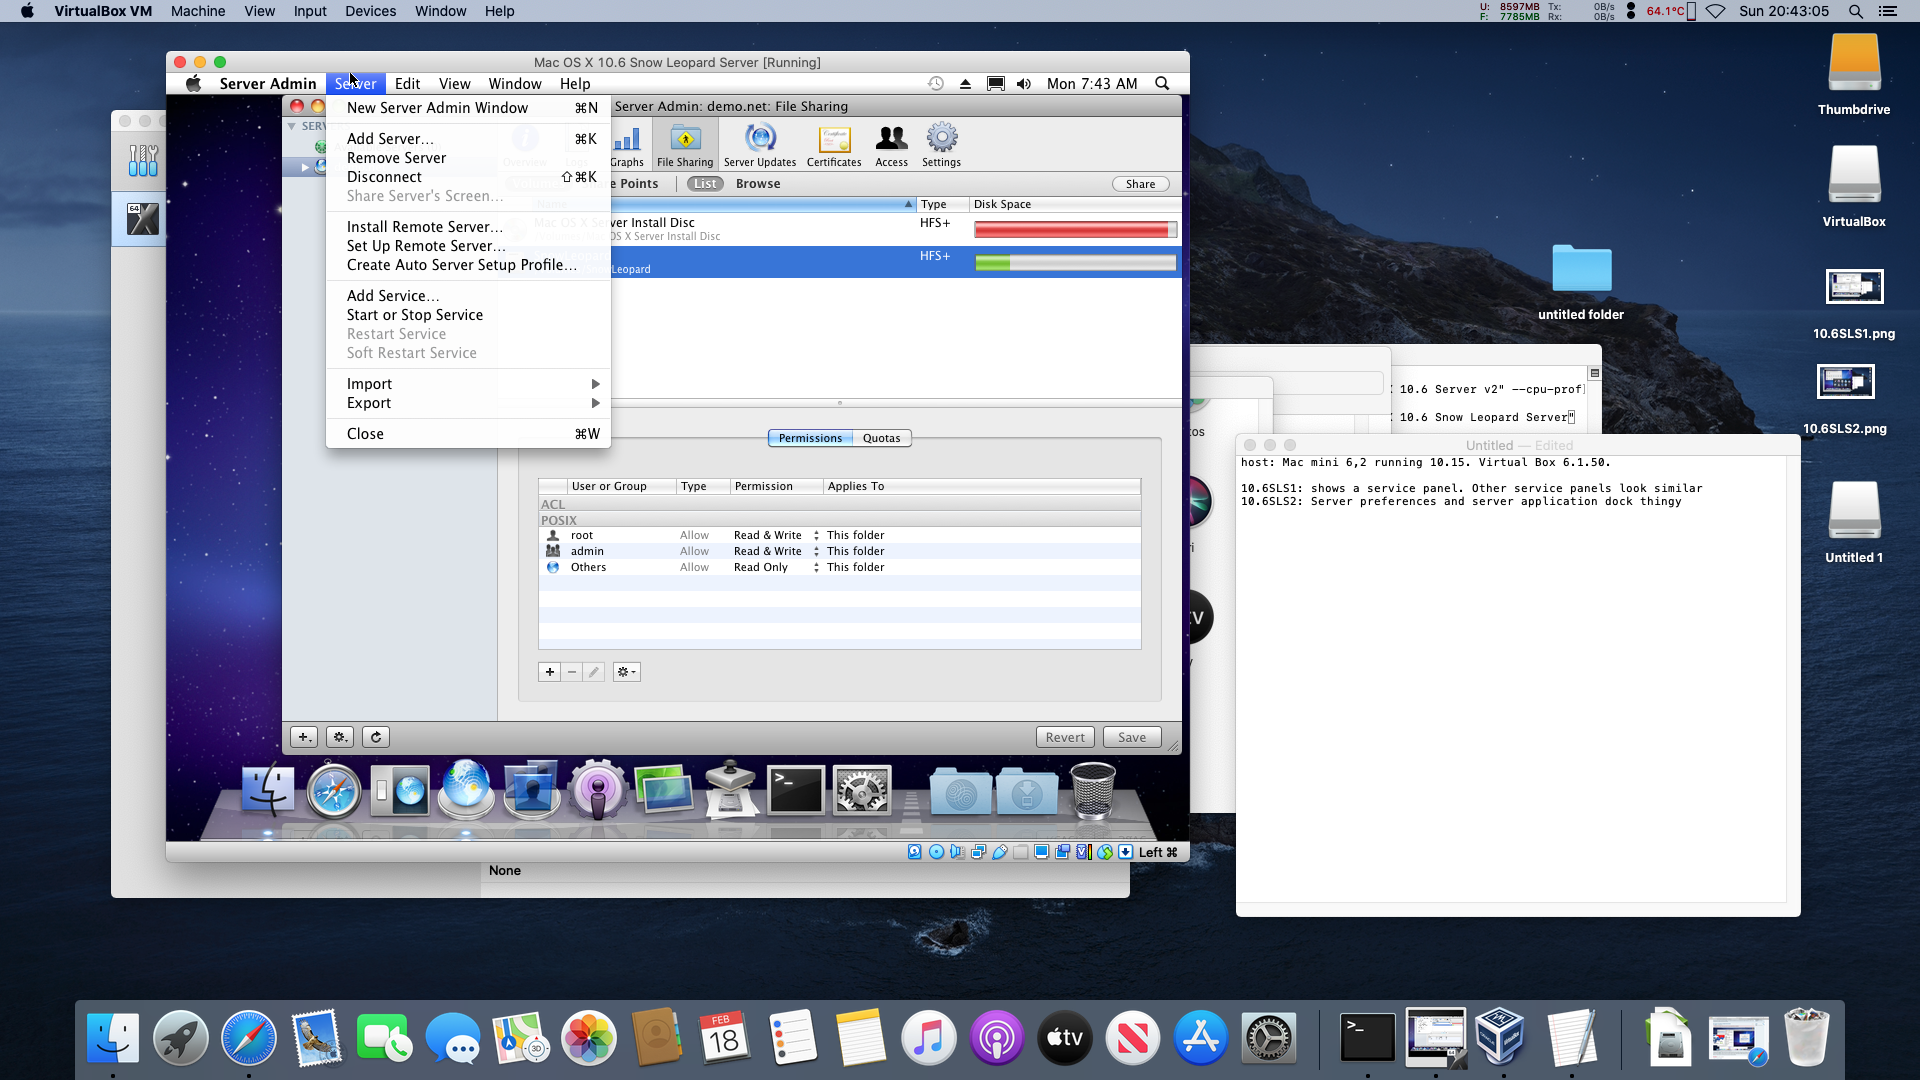Open Settings gear in Server Admin toolbar
The image size is (1920, 1080).
click(x=941, y=145)
